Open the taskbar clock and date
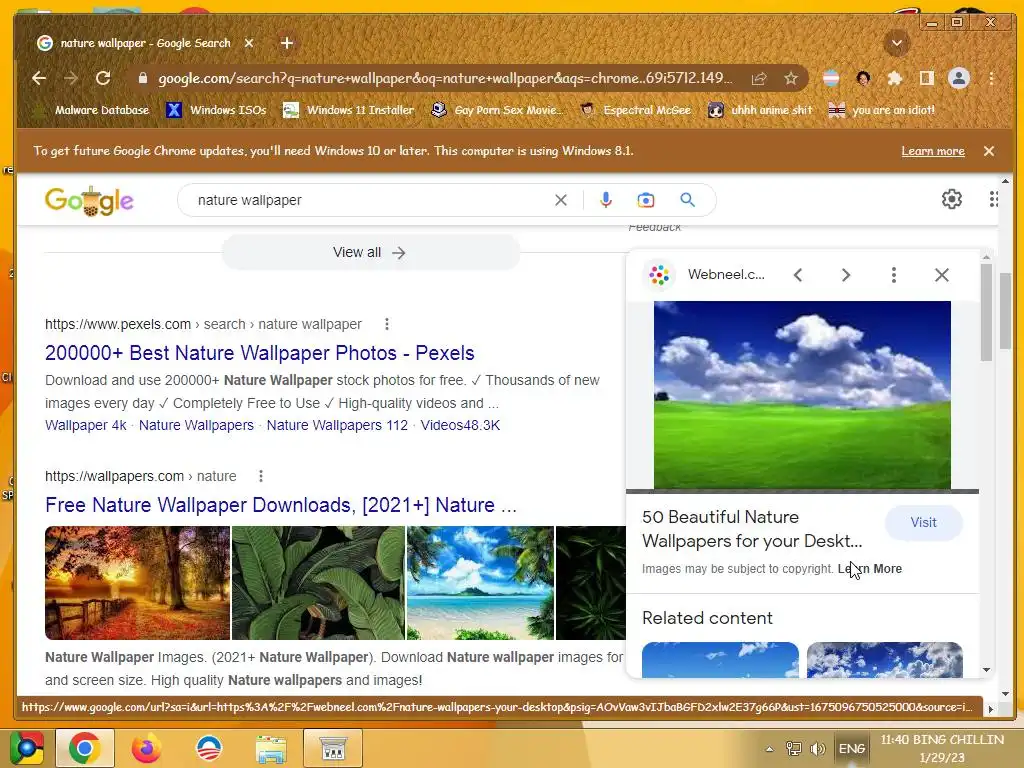This screenshot has width=1024, height=768. 942,748
